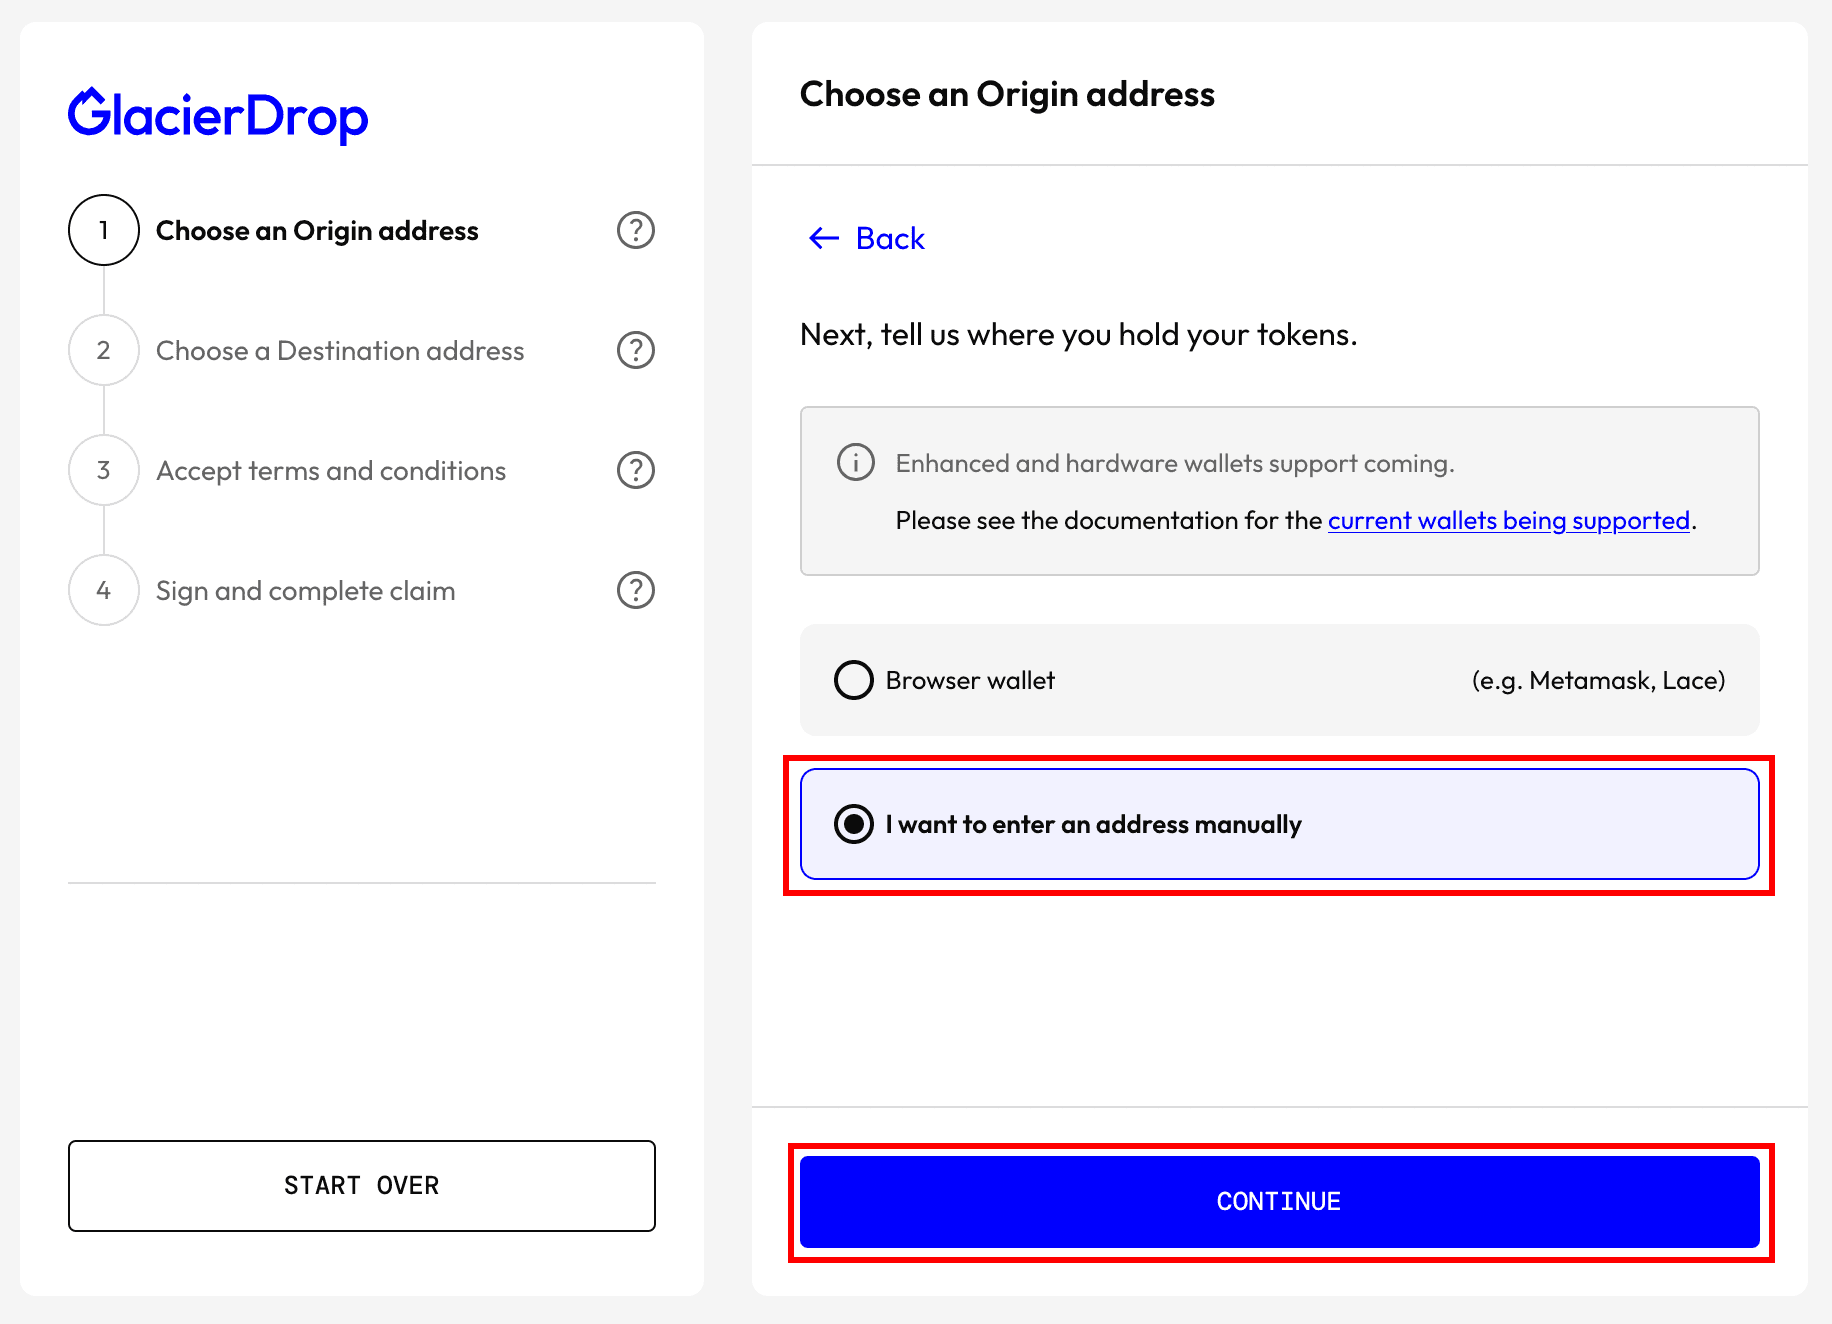Click the Start Over button

click(362, 1186)
